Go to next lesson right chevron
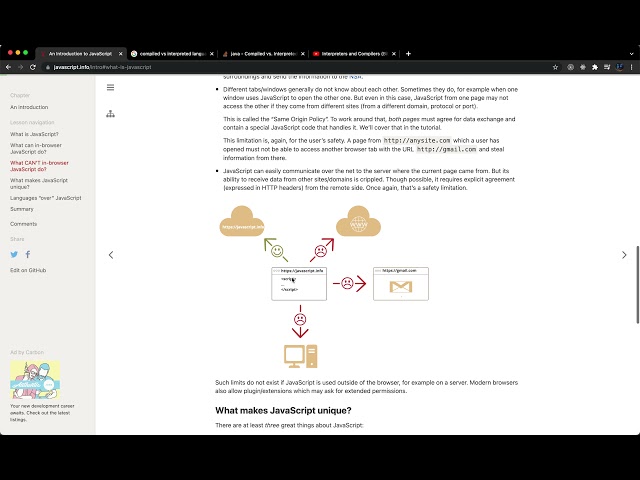 (x=624, y=255)
